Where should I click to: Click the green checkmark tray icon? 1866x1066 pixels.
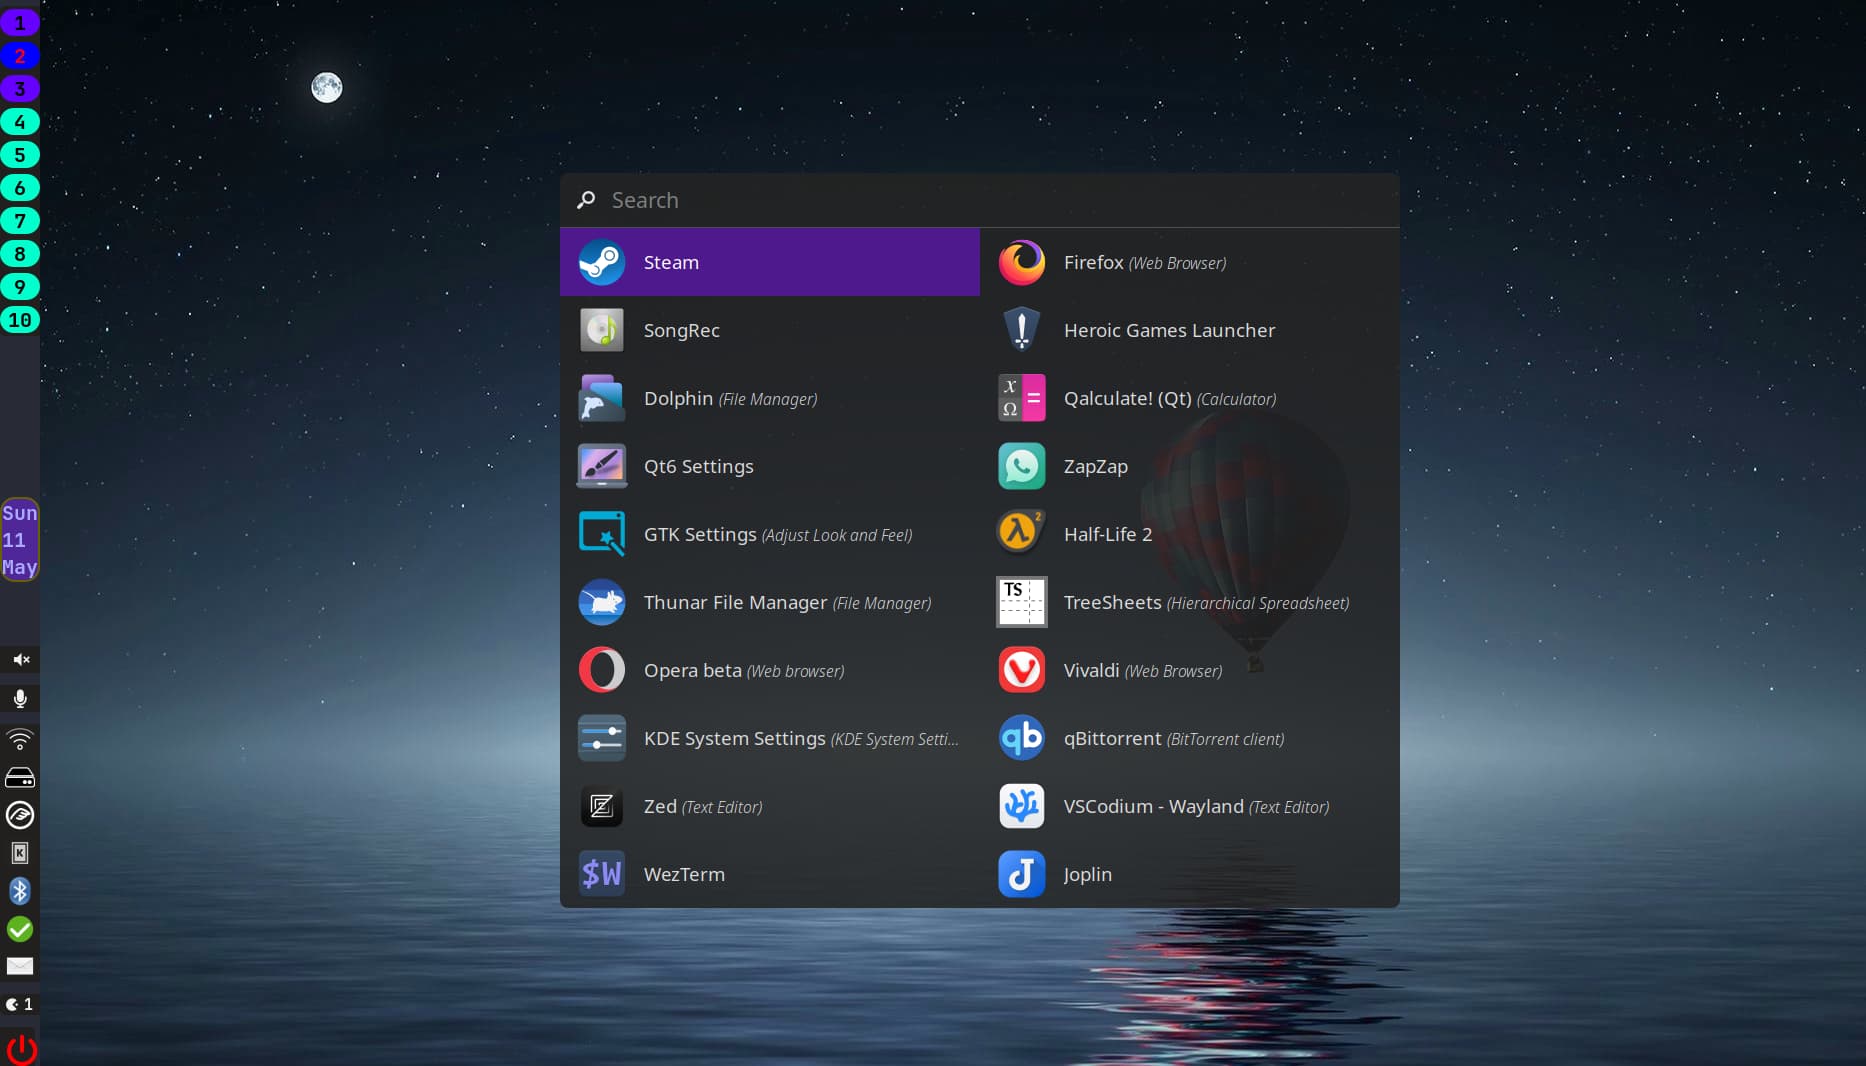[x=20, y=929]
